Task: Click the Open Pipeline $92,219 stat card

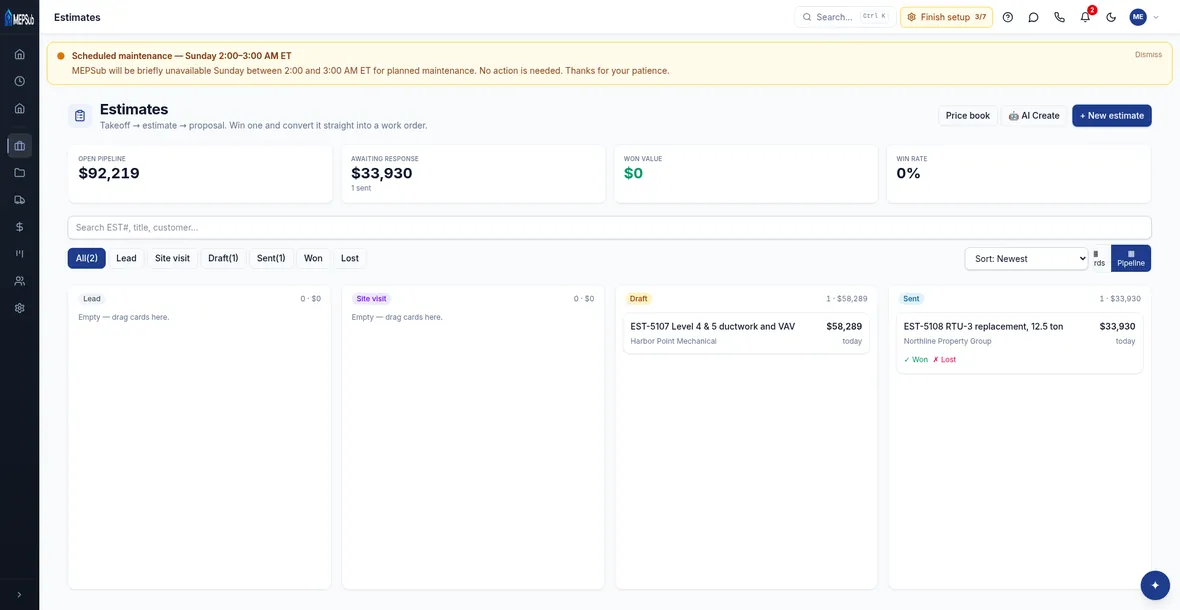Action: click(199, 174)
